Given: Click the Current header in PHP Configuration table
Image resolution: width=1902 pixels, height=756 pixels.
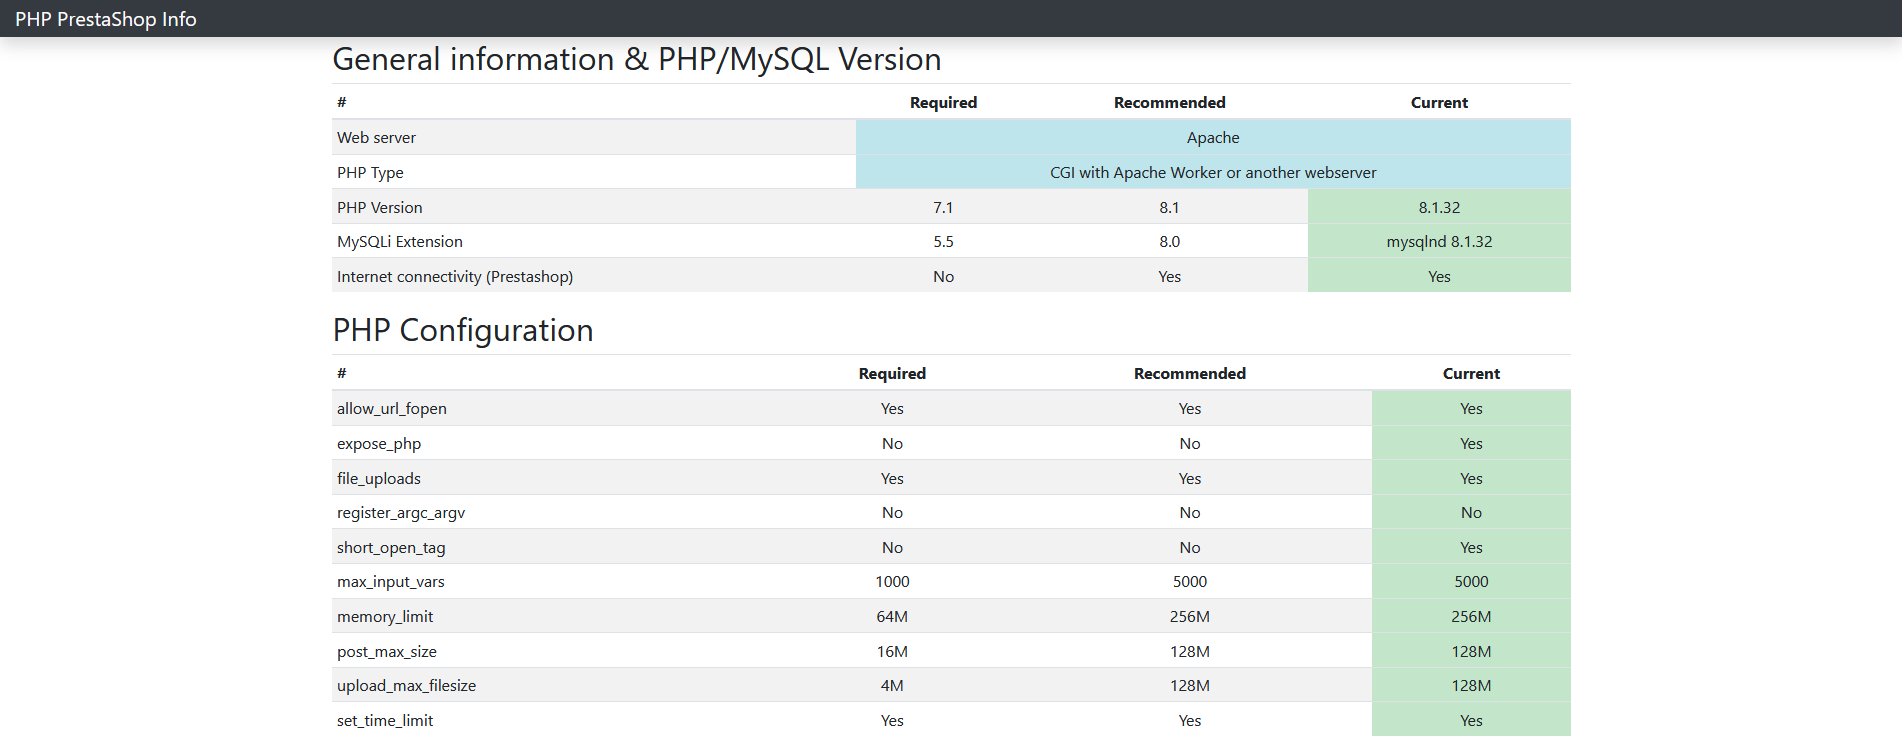Looking at the screenshot, I should [1471, 374].
